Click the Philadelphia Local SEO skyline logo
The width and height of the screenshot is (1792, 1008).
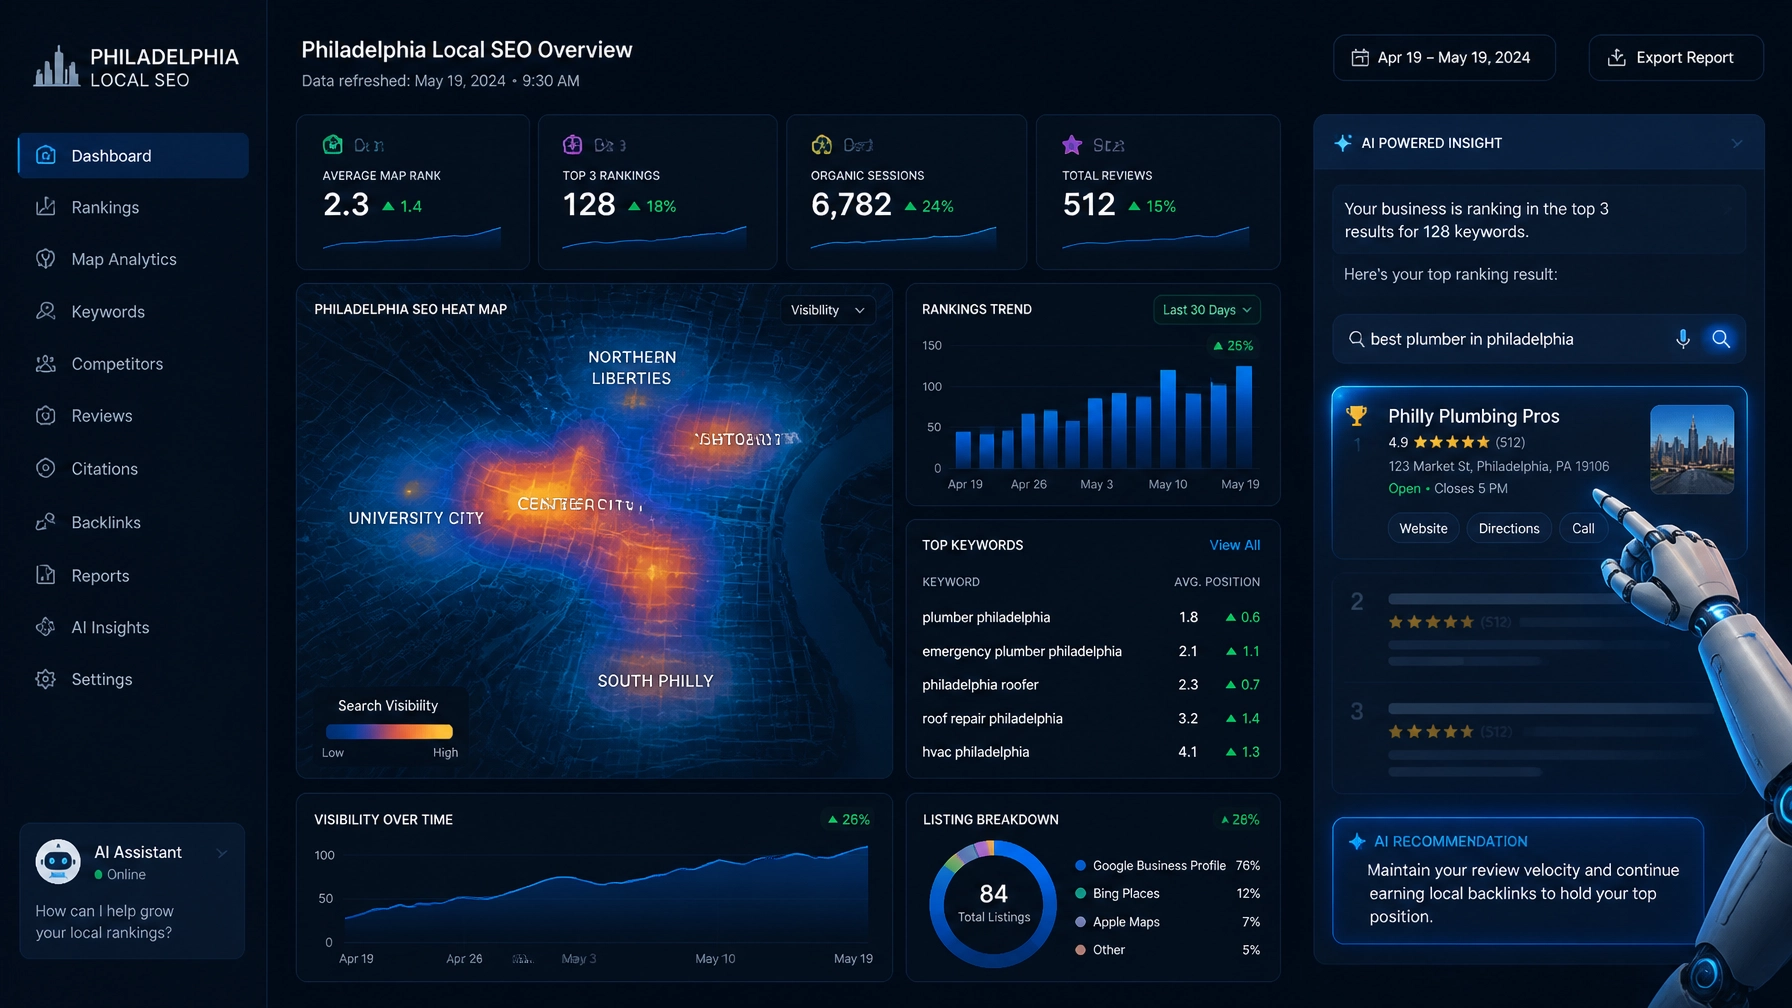tap(56, 66)
